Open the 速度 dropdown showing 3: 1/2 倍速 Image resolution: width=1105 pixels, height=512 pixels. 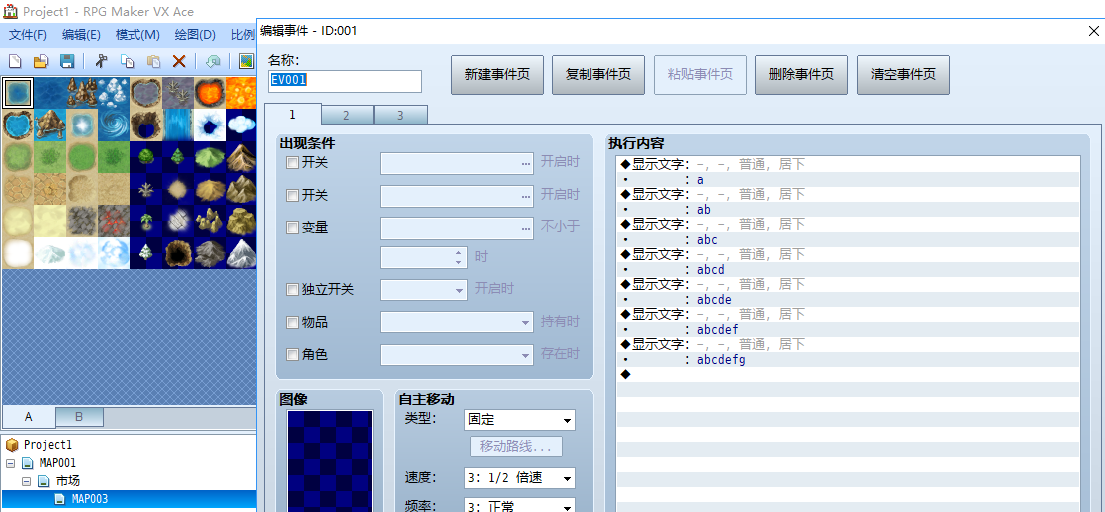520,478
